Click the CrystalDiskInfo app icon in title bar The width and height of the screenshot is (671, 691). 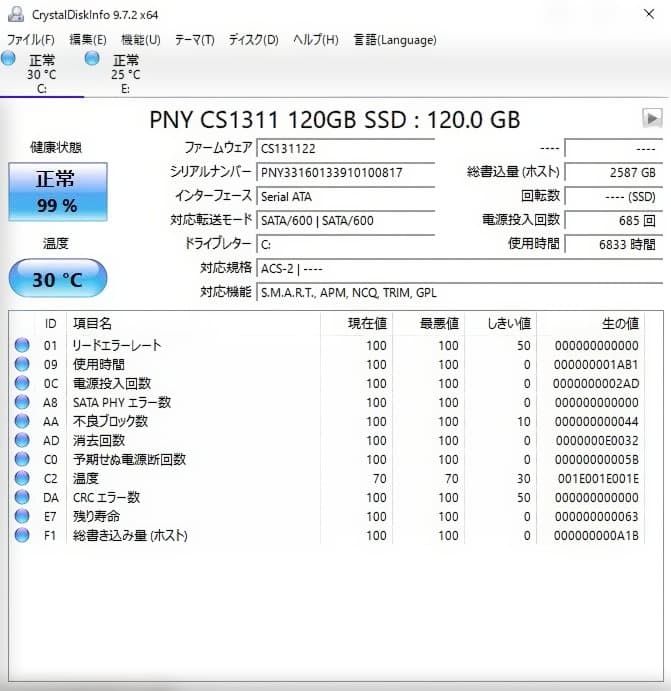16,14
